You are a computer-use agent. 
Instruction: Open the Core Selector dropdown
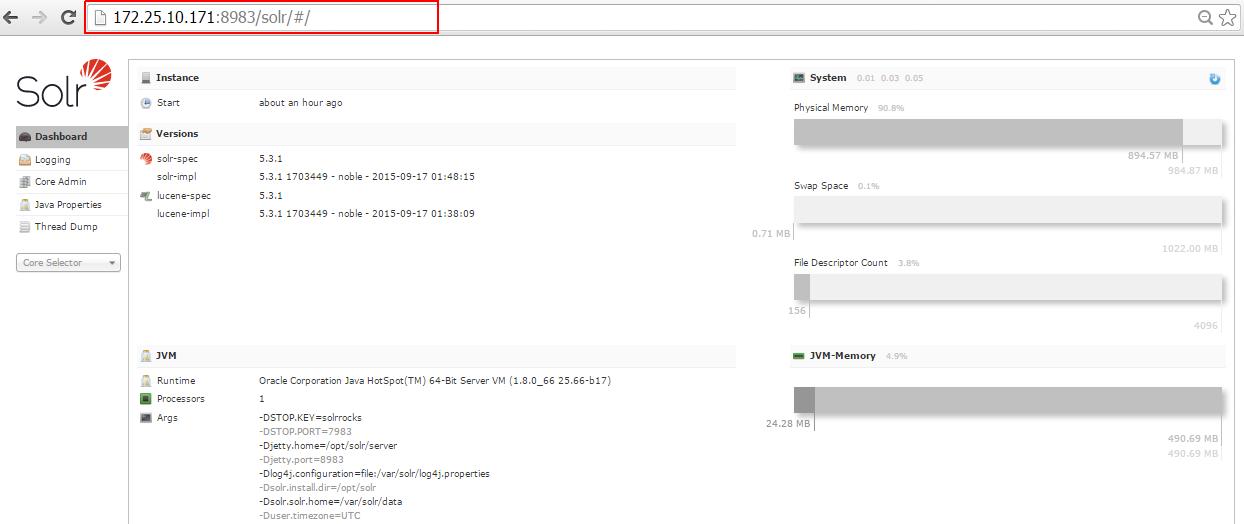(68, 263)
